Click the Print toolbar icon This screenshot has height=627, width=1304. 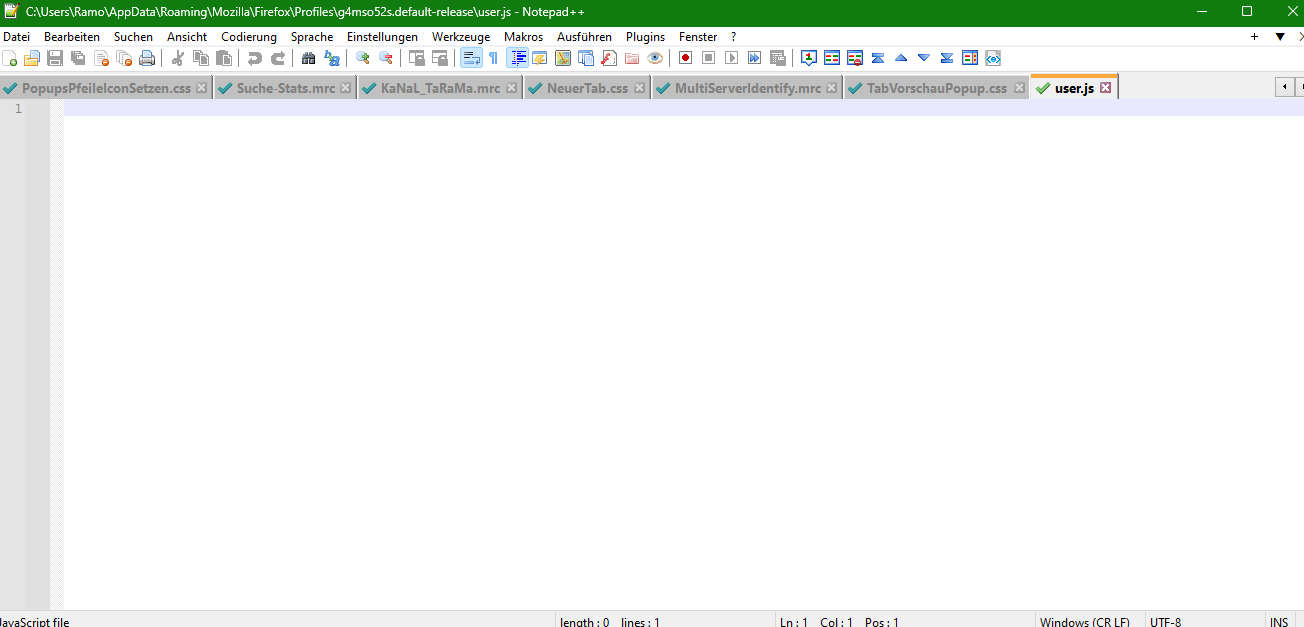[x=147, y=58]
